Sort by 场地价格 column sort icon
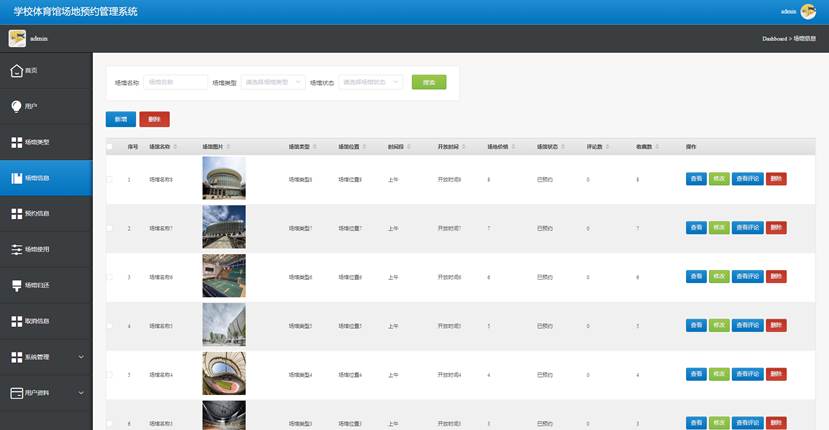The width and height of the screenshot is (829, 430). pyautogui.click(x=513, y=147)
